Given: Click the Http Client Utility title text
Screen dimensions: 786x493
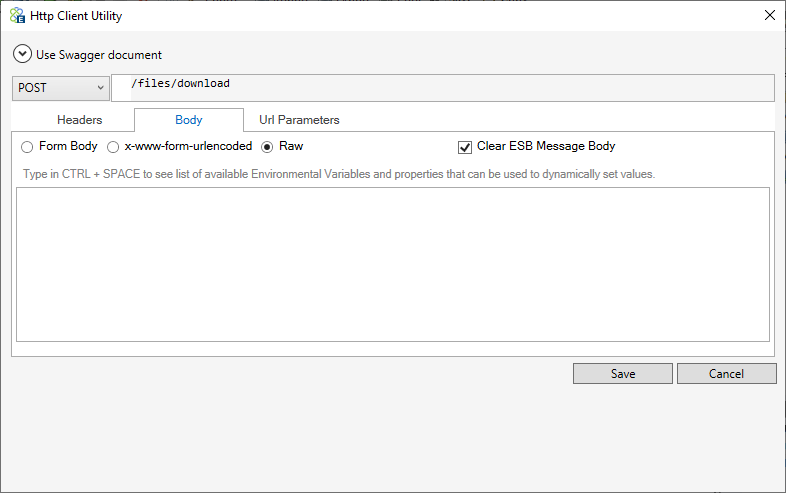Looking at the screenshot, I should 76,16.
